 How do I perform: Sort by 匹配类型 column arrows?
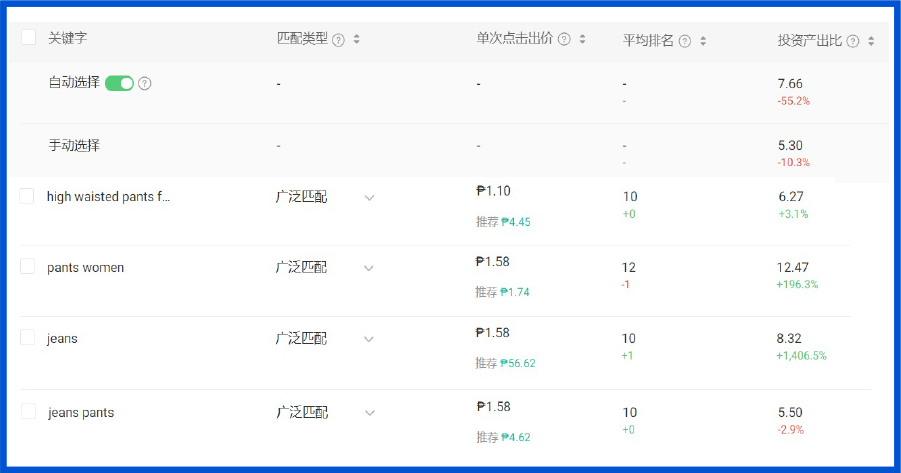coord(356,39)
